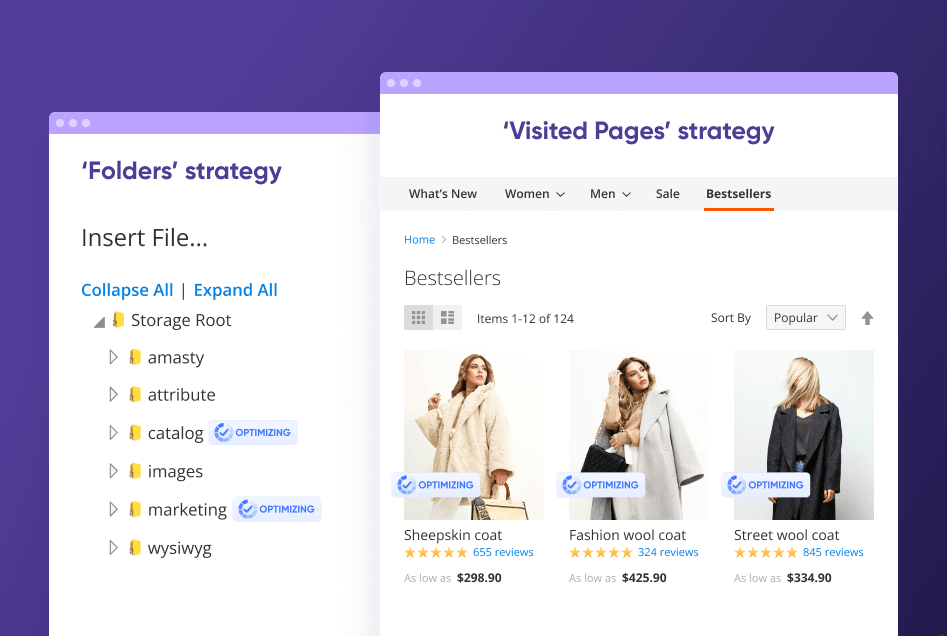The height and width of the screenshot is (636, 947).
Task: Click the amasty folder icon
Action: tap(137, 357)
